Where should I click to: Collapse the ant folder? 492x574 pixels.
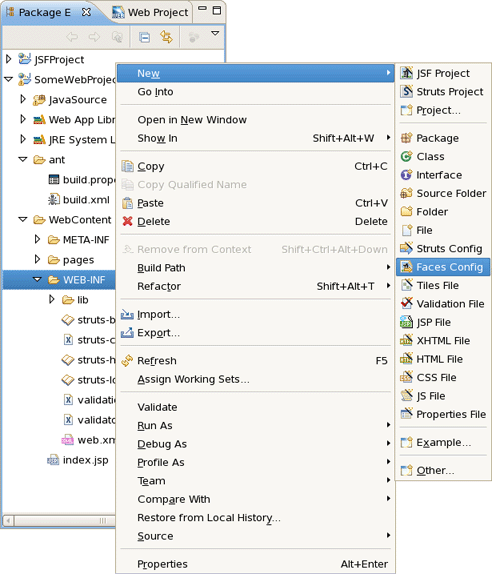tap(23, 159)
